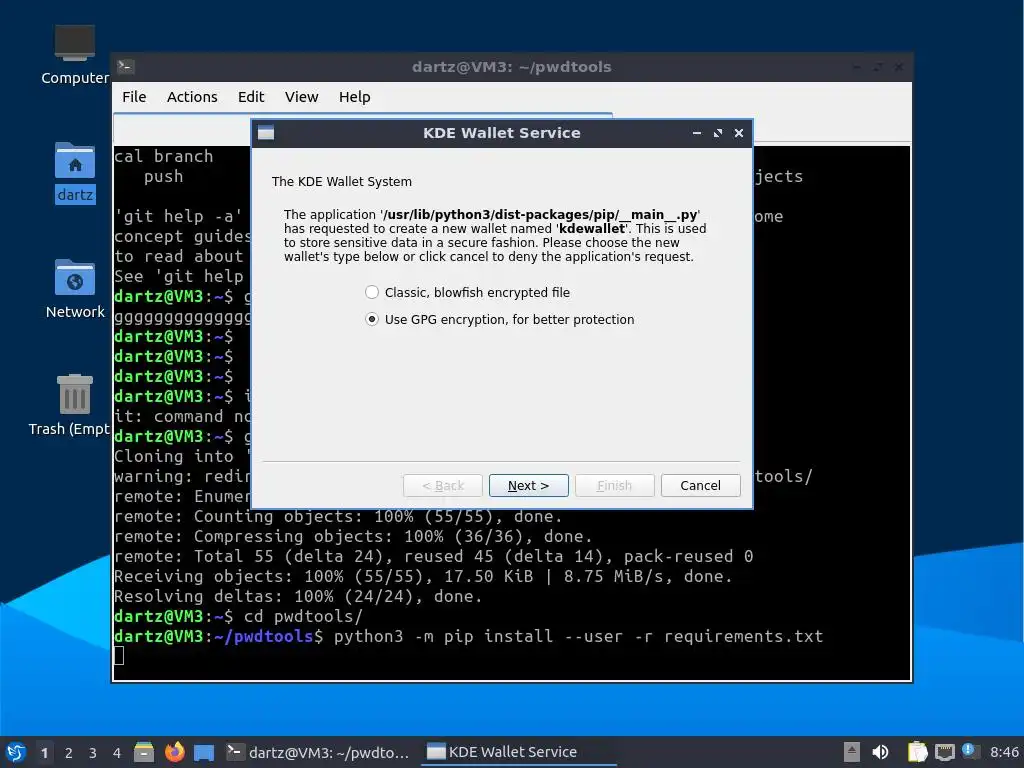1024x768 pixels.
Task: Select the Trash desktop icon
Action: (70, 405)
